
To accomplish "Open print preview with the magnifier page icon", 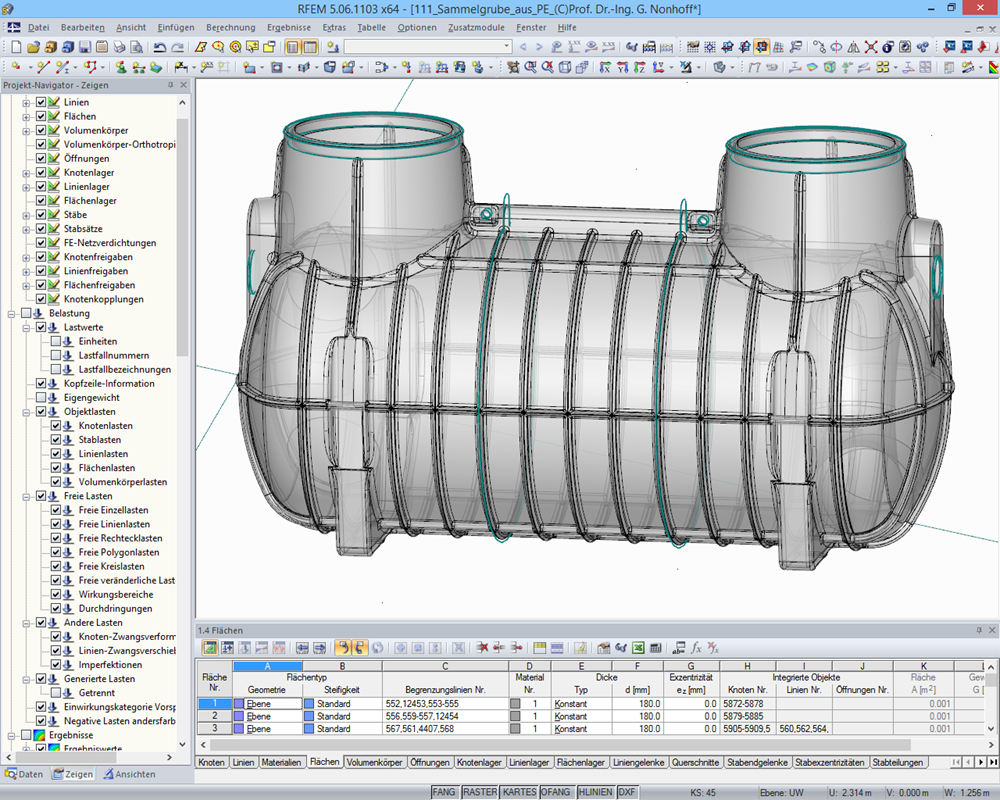I will click(136, 47).
